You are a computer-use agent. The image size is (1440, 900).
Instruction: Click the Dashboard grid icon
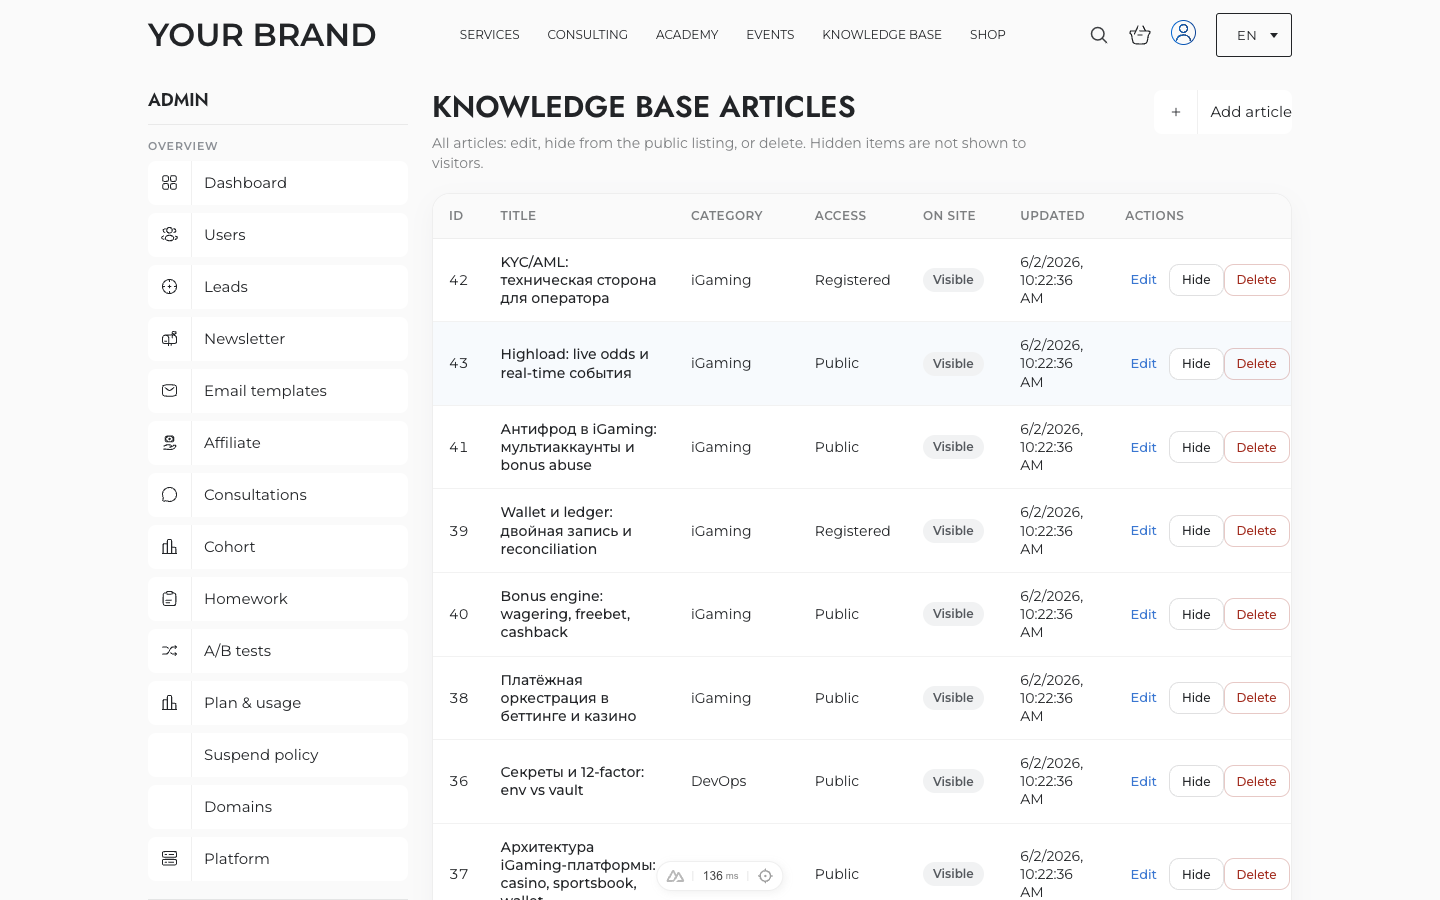tap(170, 183)
